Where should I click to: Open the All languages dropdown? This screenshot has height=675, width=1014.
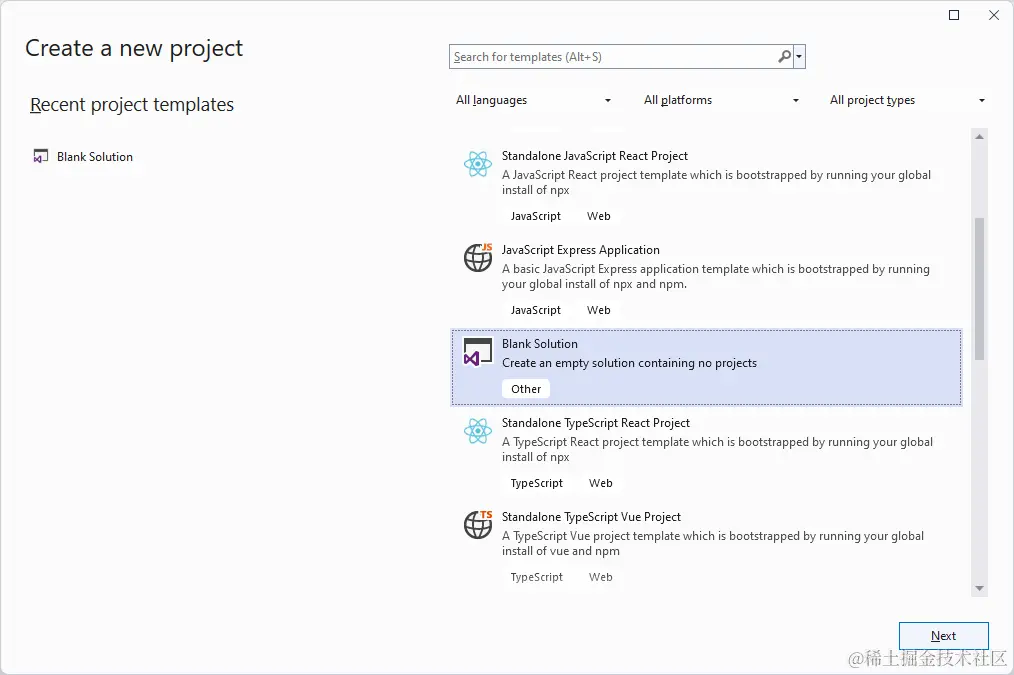click(533, 100)
